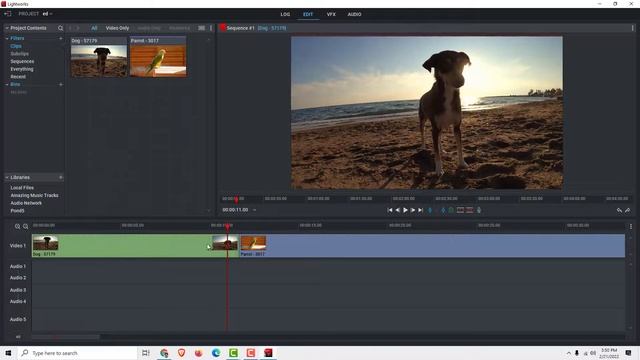Toggle the Audio 3 track label
This screenshot has width=640, height=360.
coord(18,290)
